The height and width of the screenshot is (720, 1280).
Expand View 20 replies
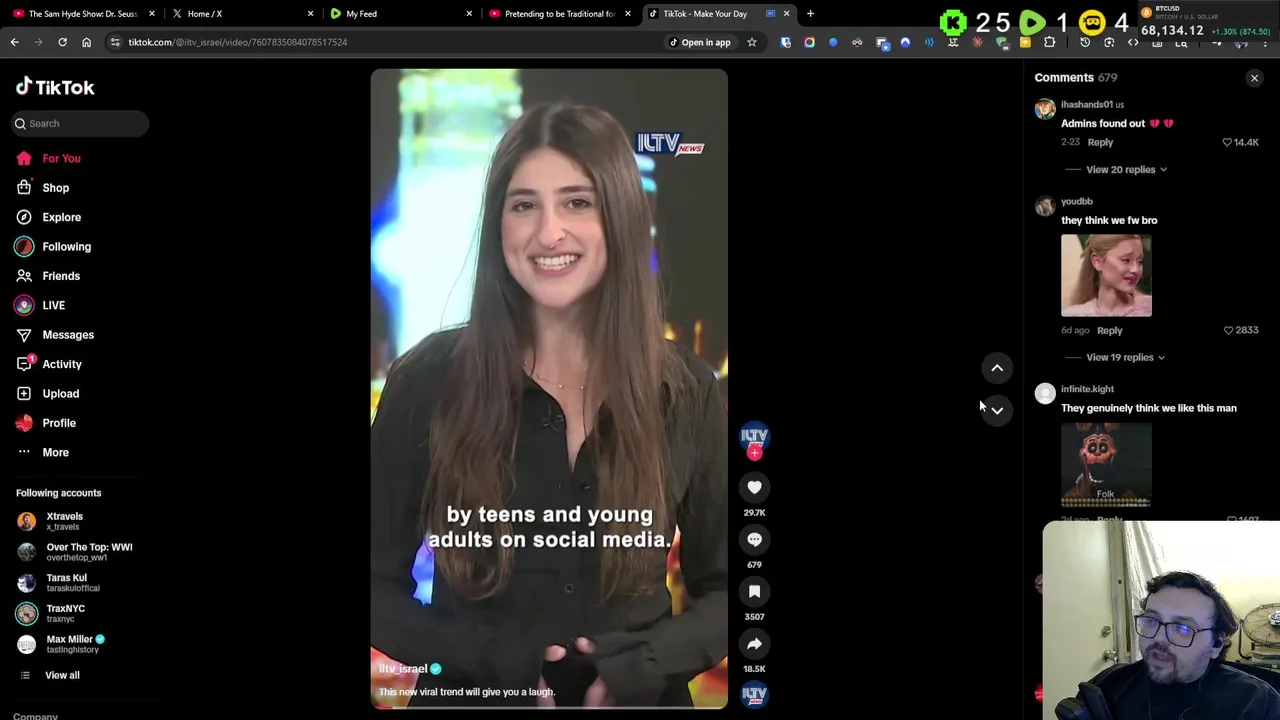1126,170
